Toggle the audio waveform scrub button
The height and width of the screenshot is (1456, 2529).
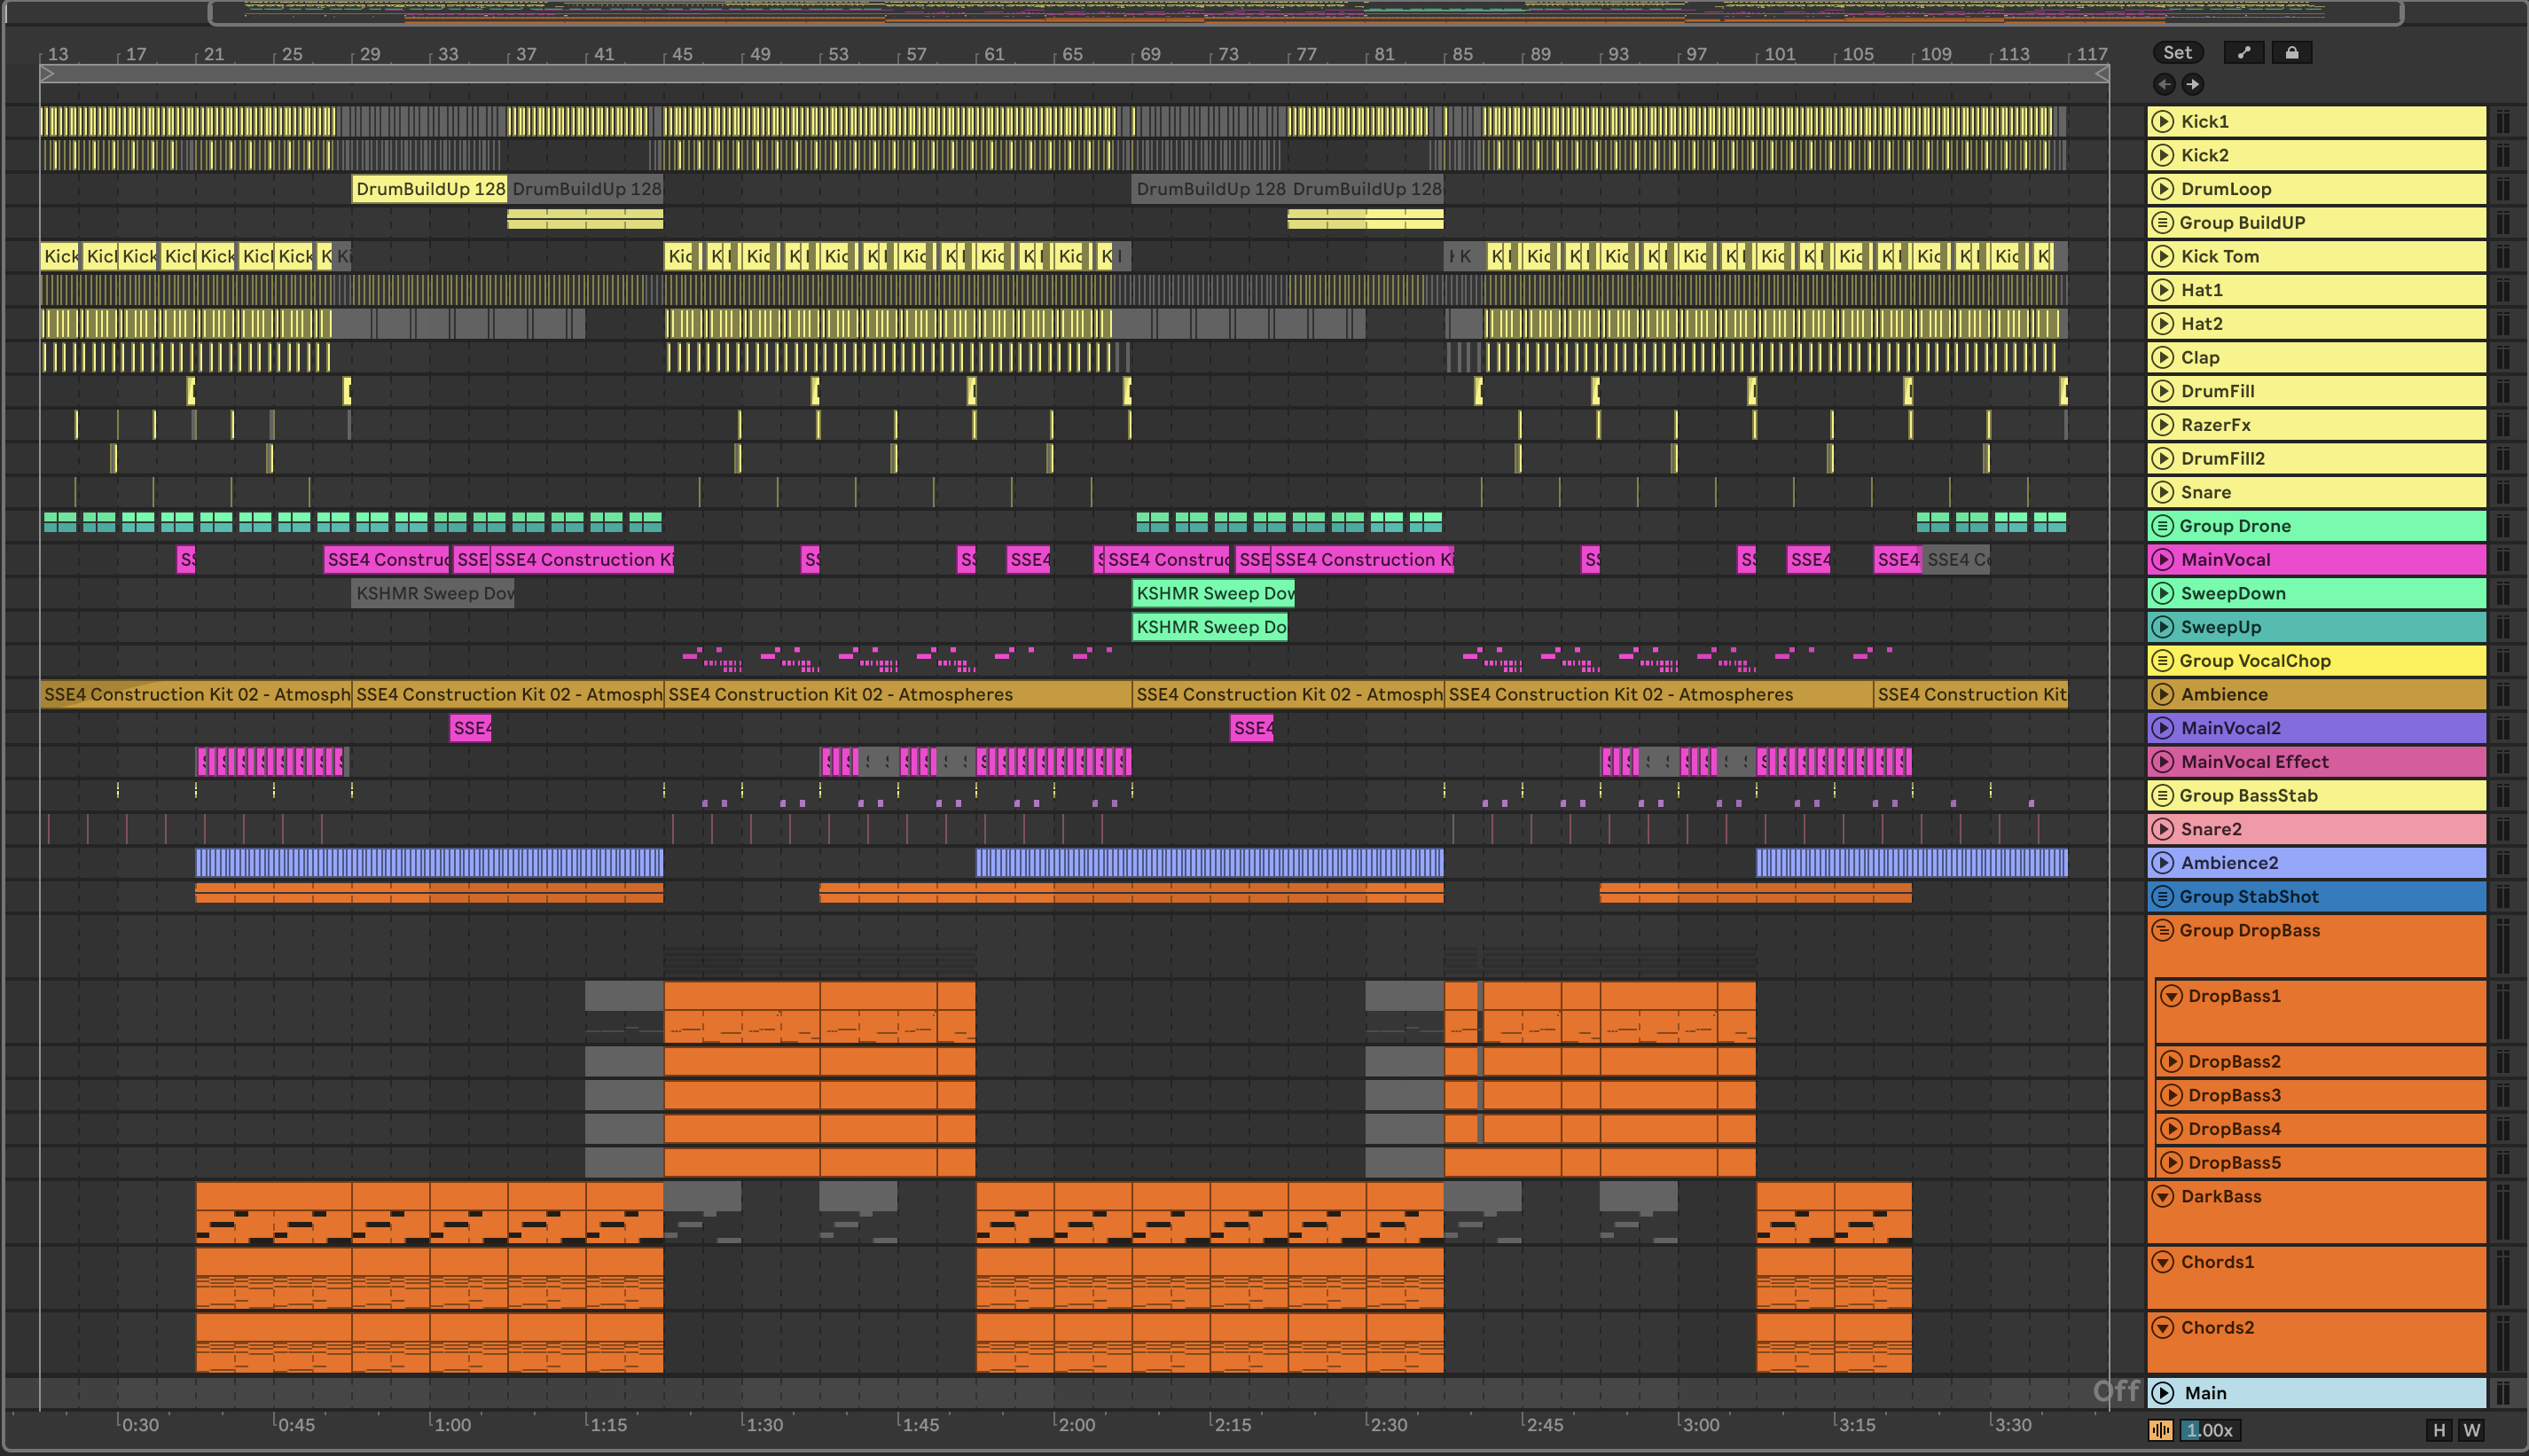pos(2160,1430)
